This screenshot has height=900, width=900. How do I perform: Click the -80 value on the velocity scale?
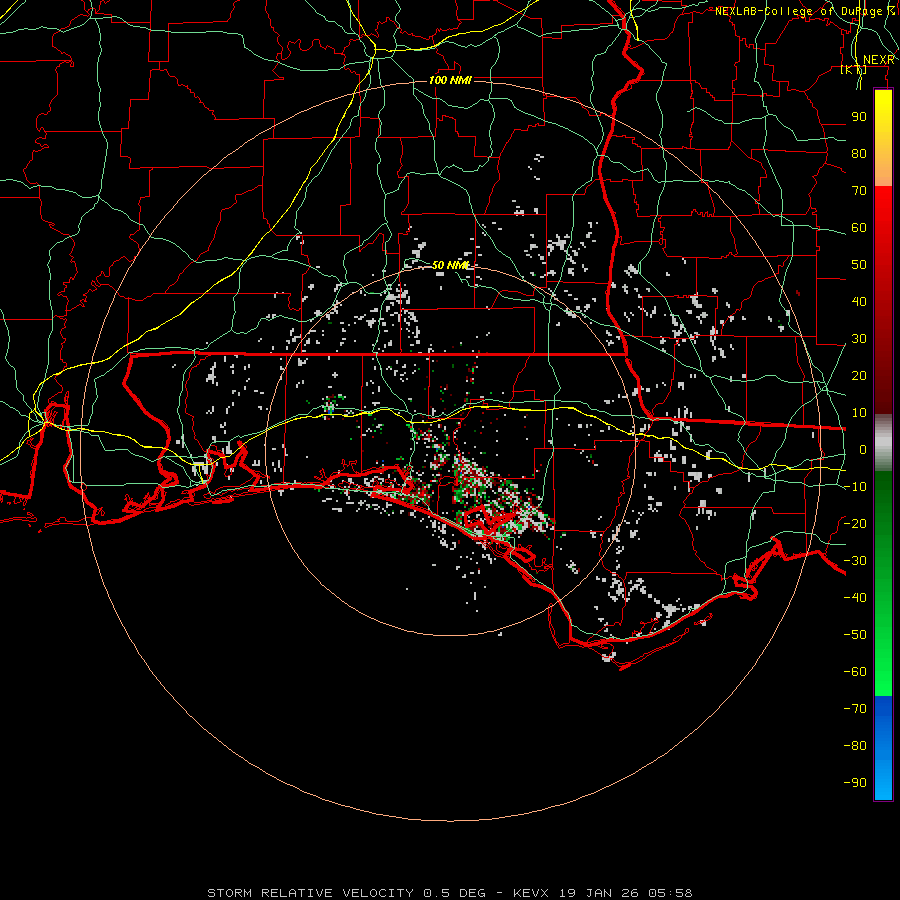855,746
